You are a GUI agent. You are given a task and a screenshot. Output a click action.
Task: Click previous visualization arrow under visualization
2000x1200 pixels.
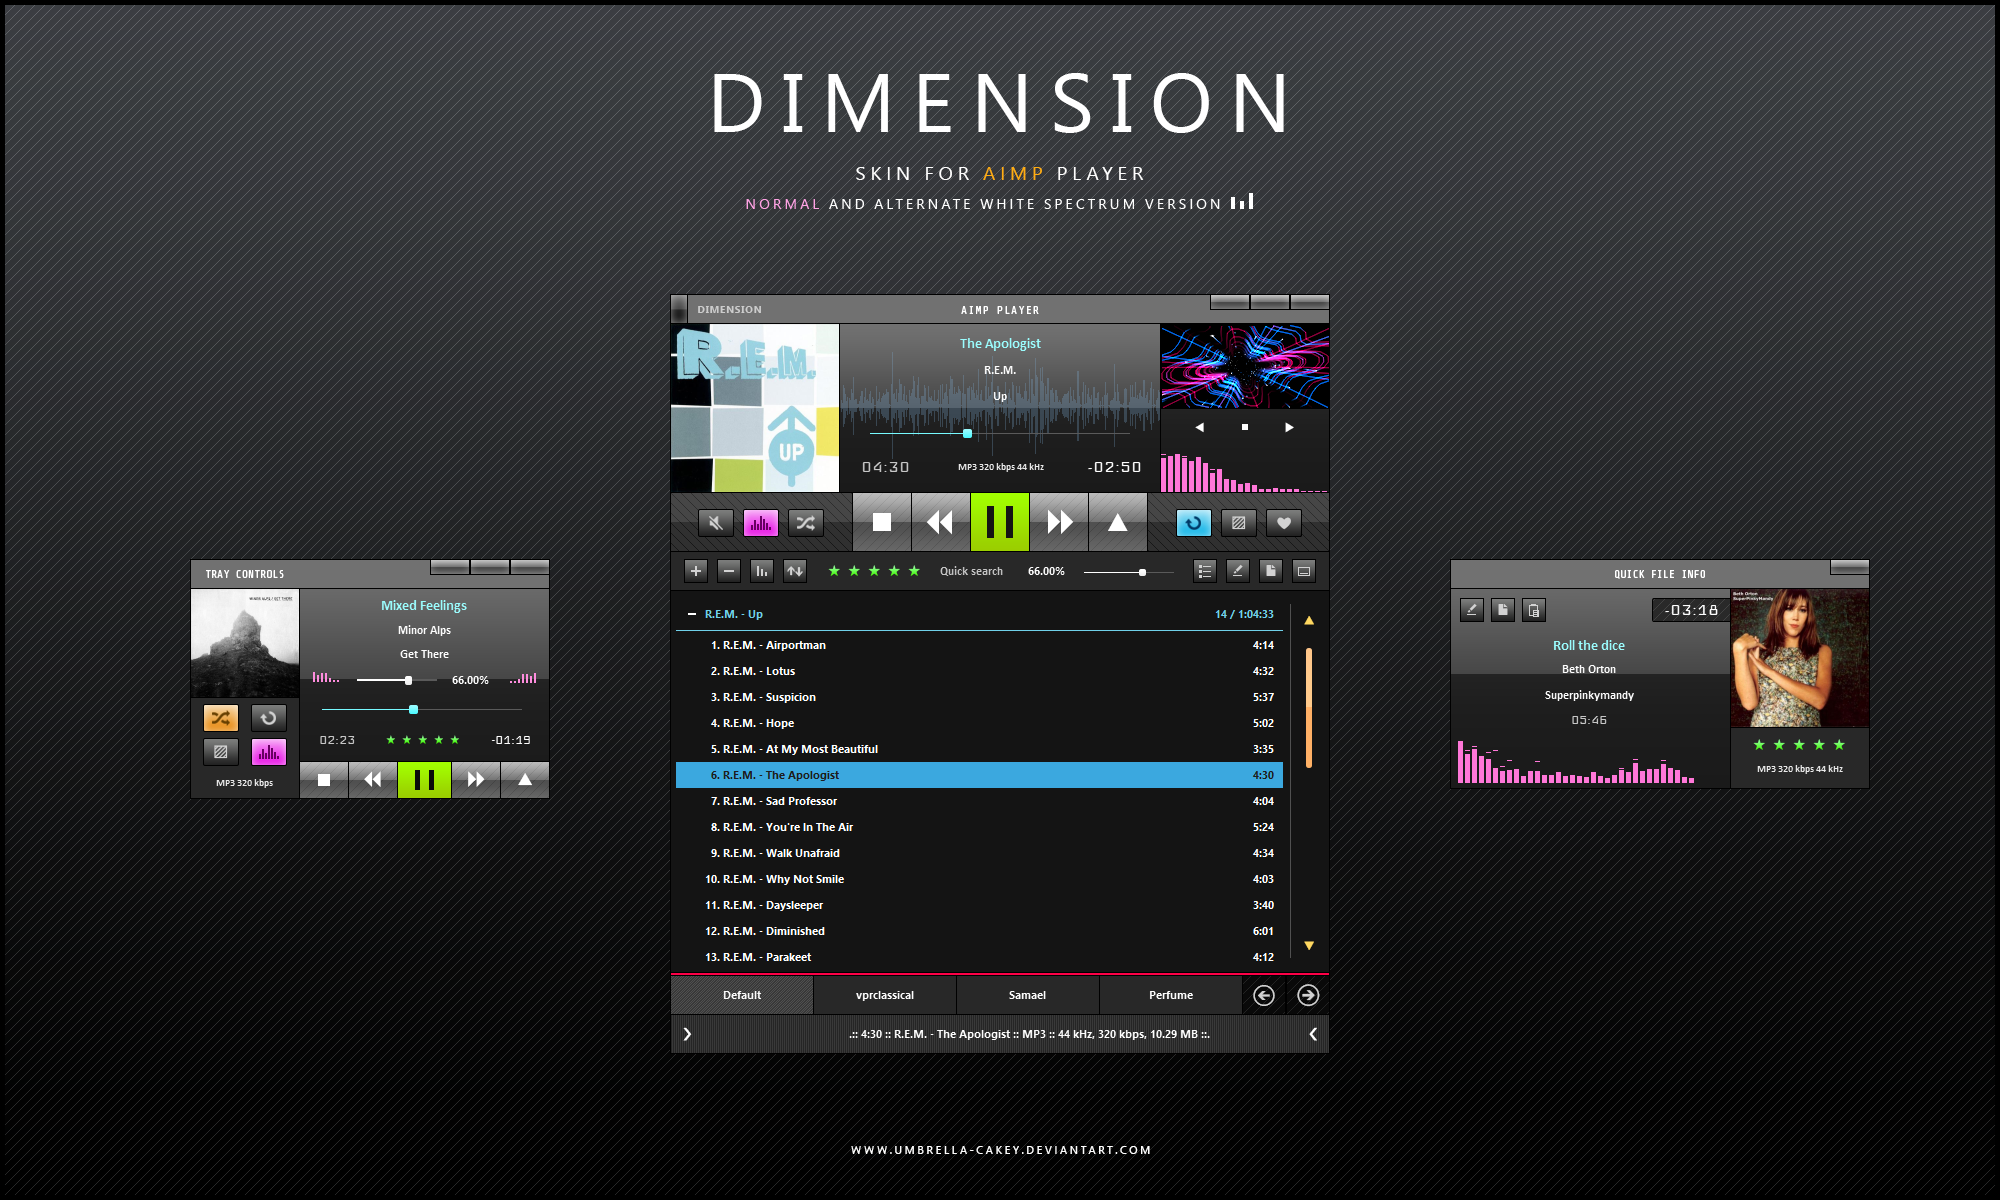tap(1199, 427)
